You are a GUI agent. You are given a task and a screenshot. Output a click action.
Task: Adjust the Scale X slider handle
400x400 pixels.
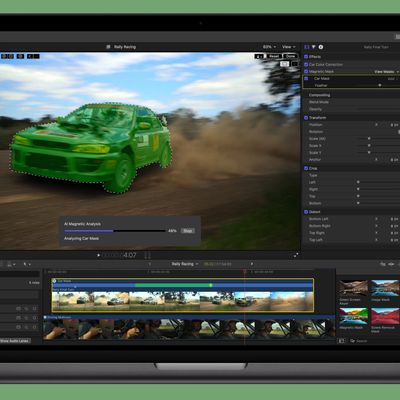[369, 145]
